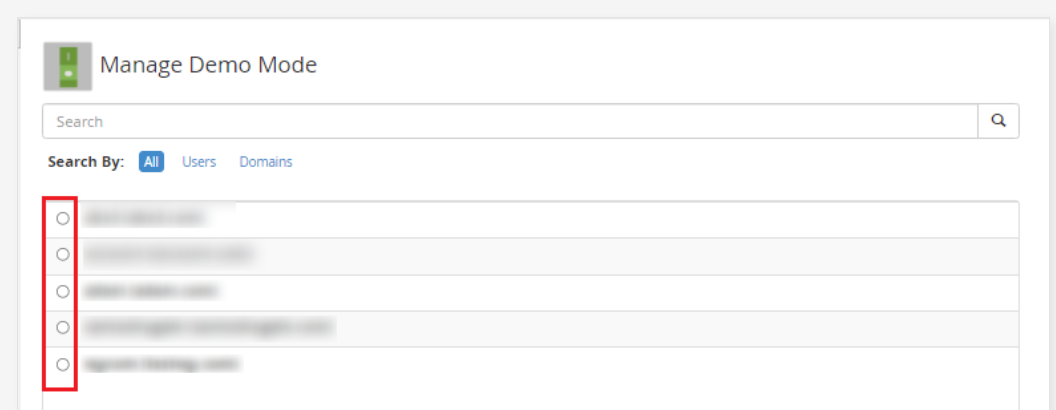This screenshot has height=410, width=1056.
Task: Select the first account's radio button
Action: (x=63, y=218)
